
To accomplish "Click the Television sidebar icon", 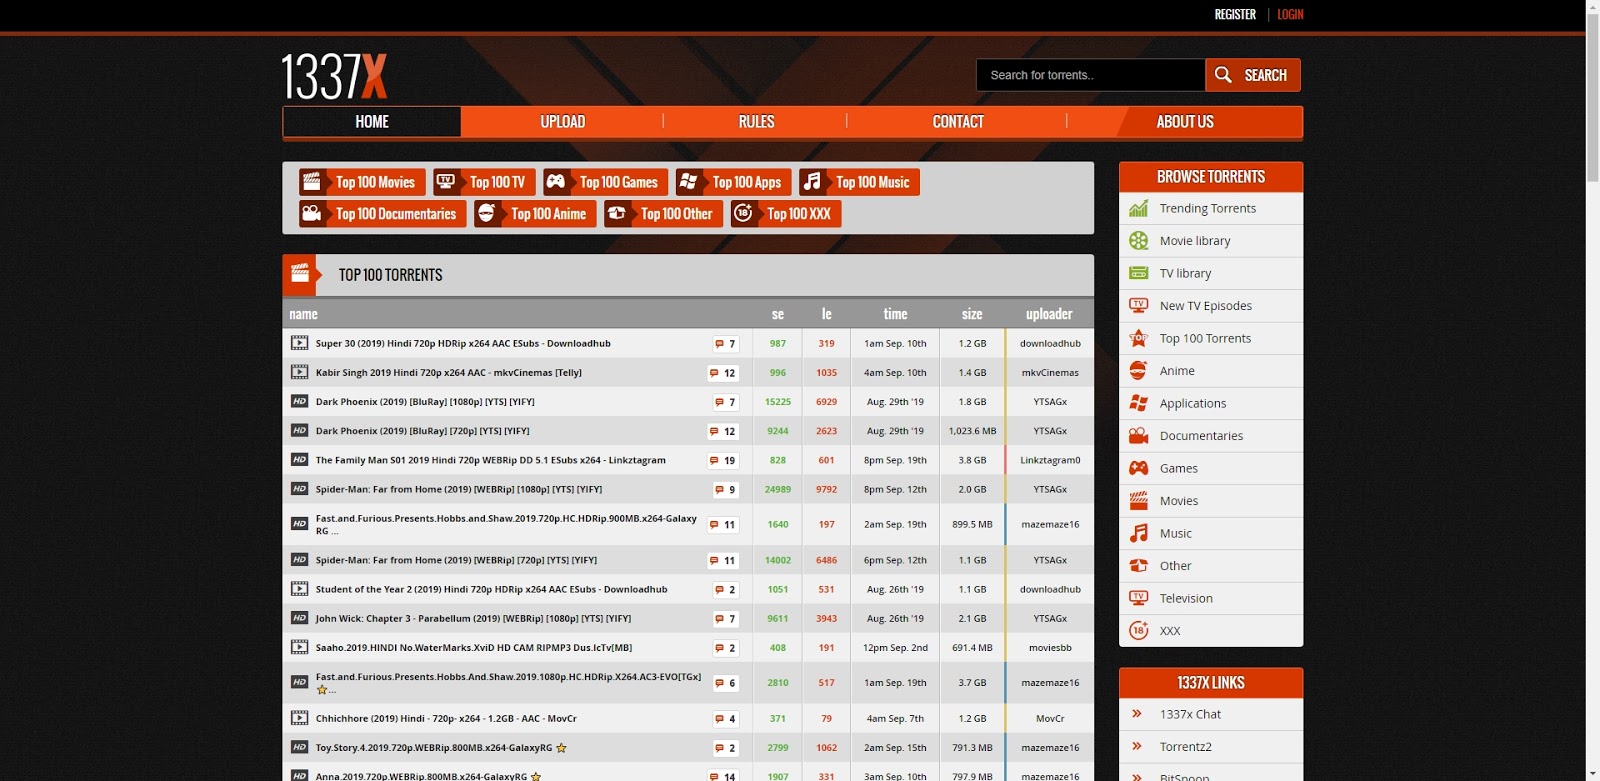I will click(x=1138, y=598).
